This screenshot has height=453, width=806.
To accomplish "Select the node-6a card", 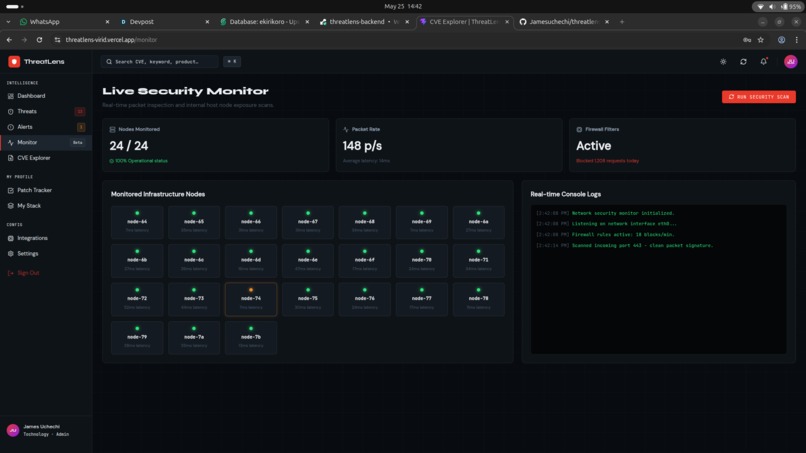I will point(479,222).
